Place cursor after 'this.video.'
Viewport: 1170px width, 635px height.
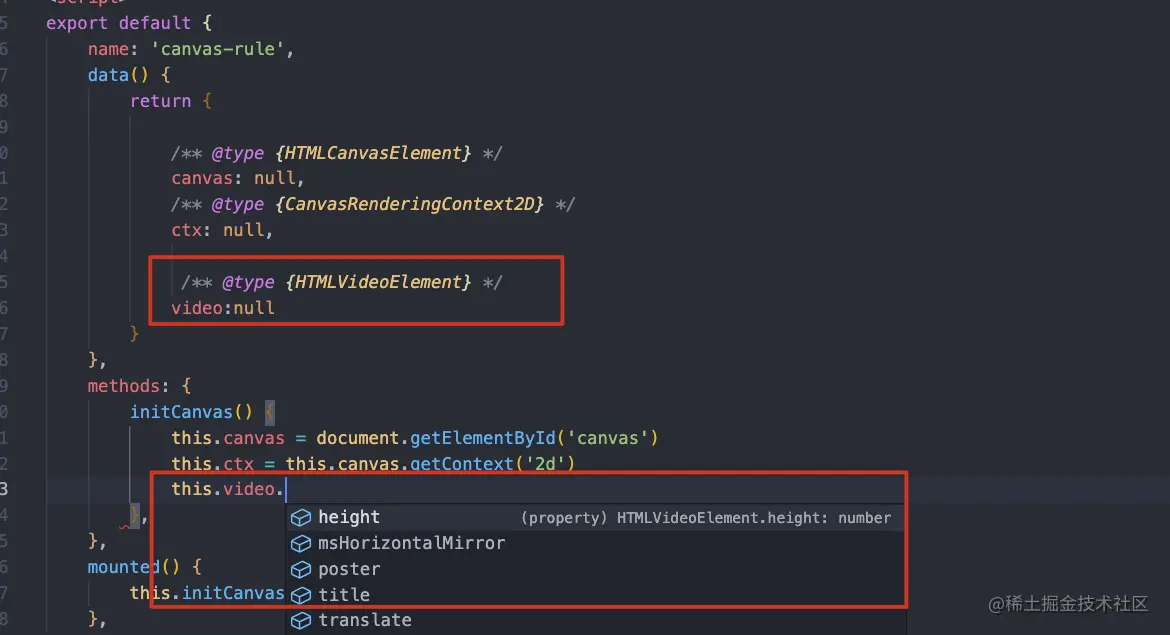286,489
